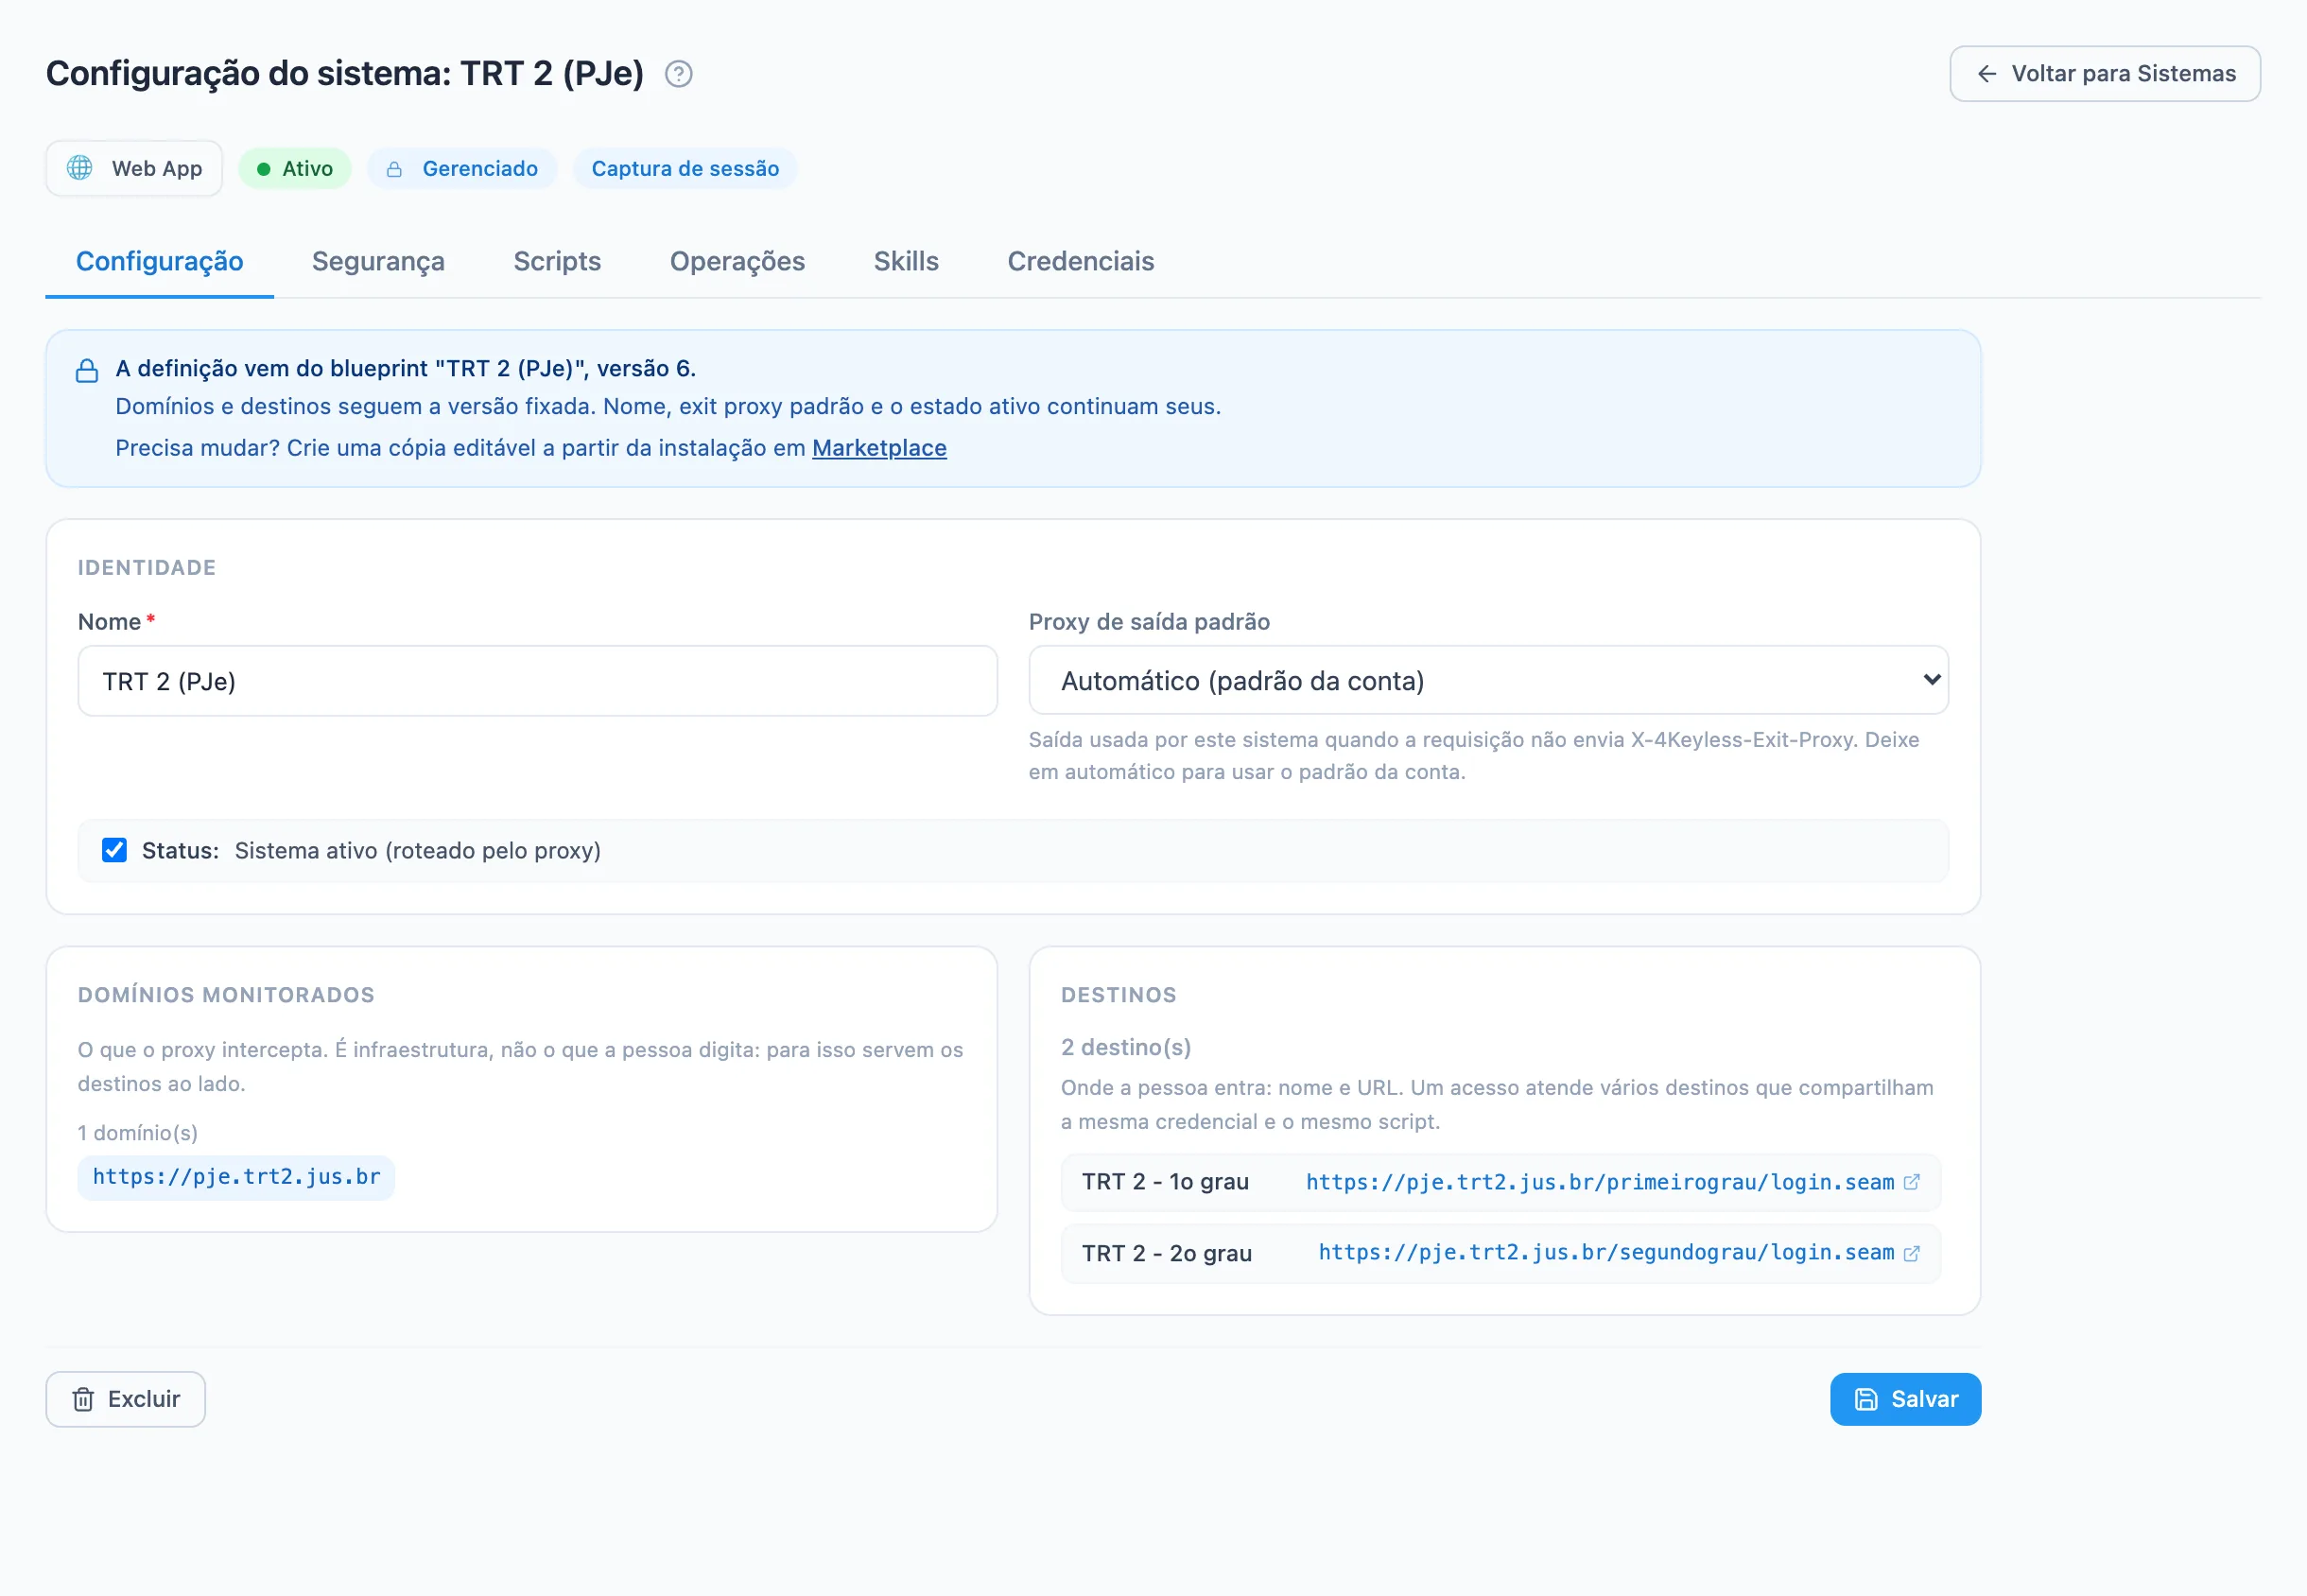The width and height of the screenshot is (2307, 1596).
Task: Go to the Skills tab
Action: click(x=906, y=261)
